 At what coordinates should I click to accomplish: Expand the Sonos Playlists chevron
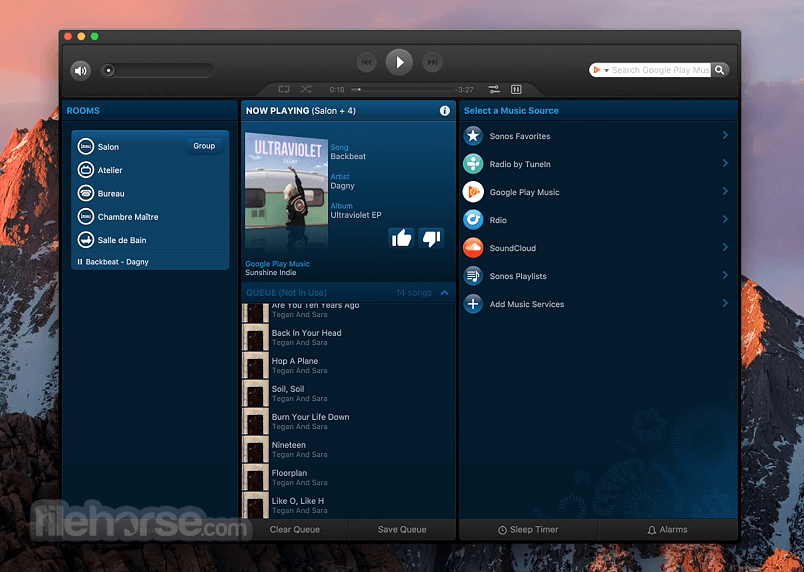coord(725,275)
